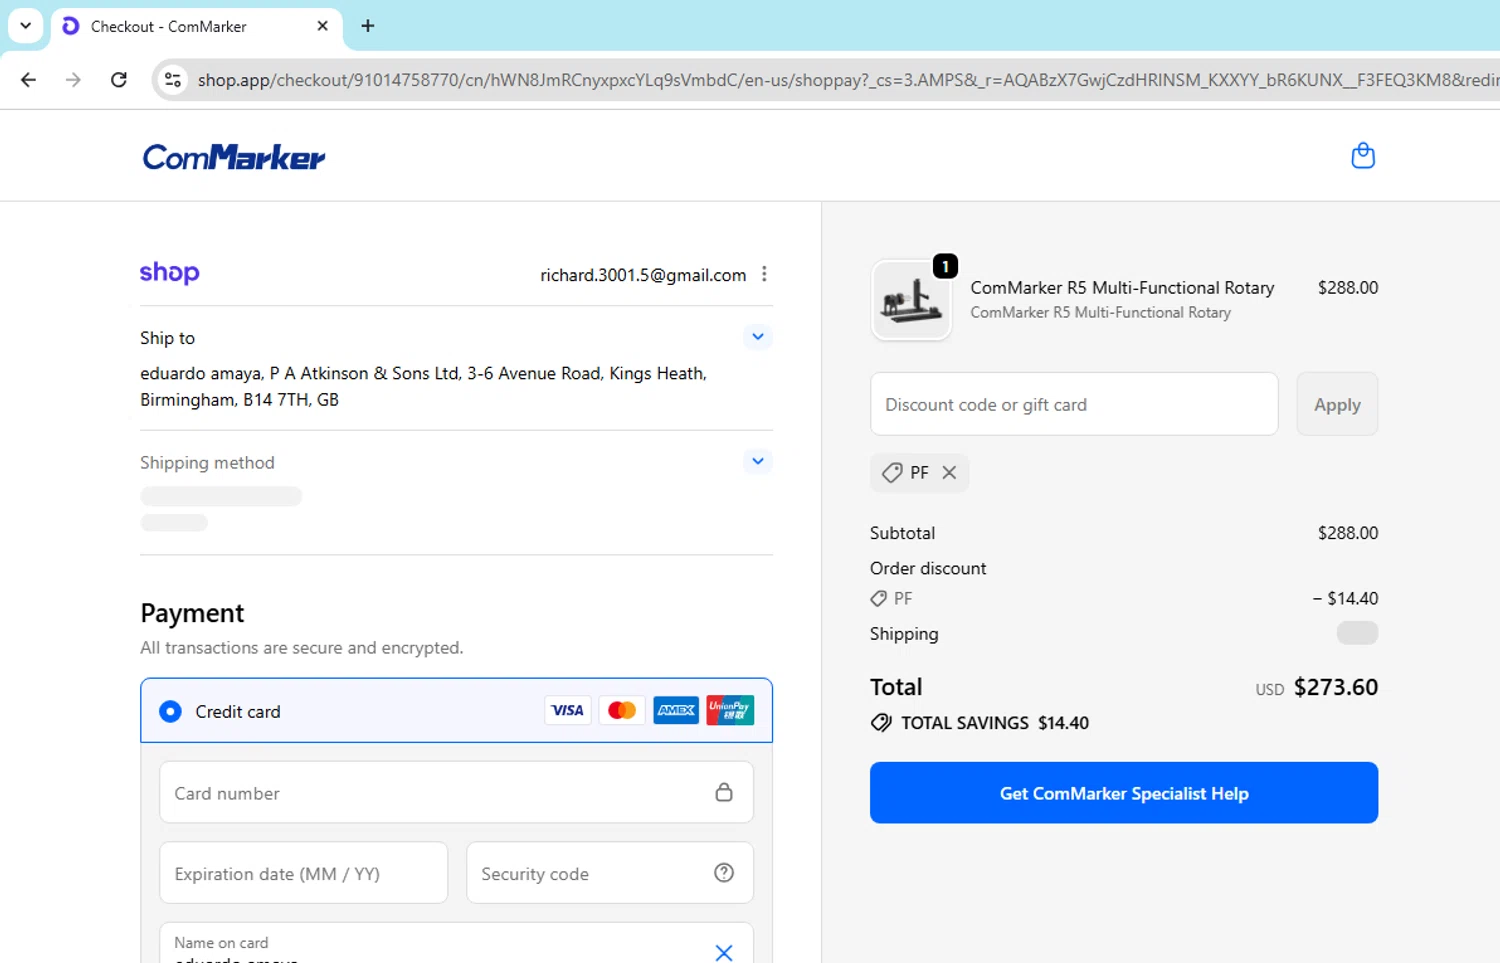Click the – $14.40 discount amount
This screenshot has height=963, width=1500.
1345,598
